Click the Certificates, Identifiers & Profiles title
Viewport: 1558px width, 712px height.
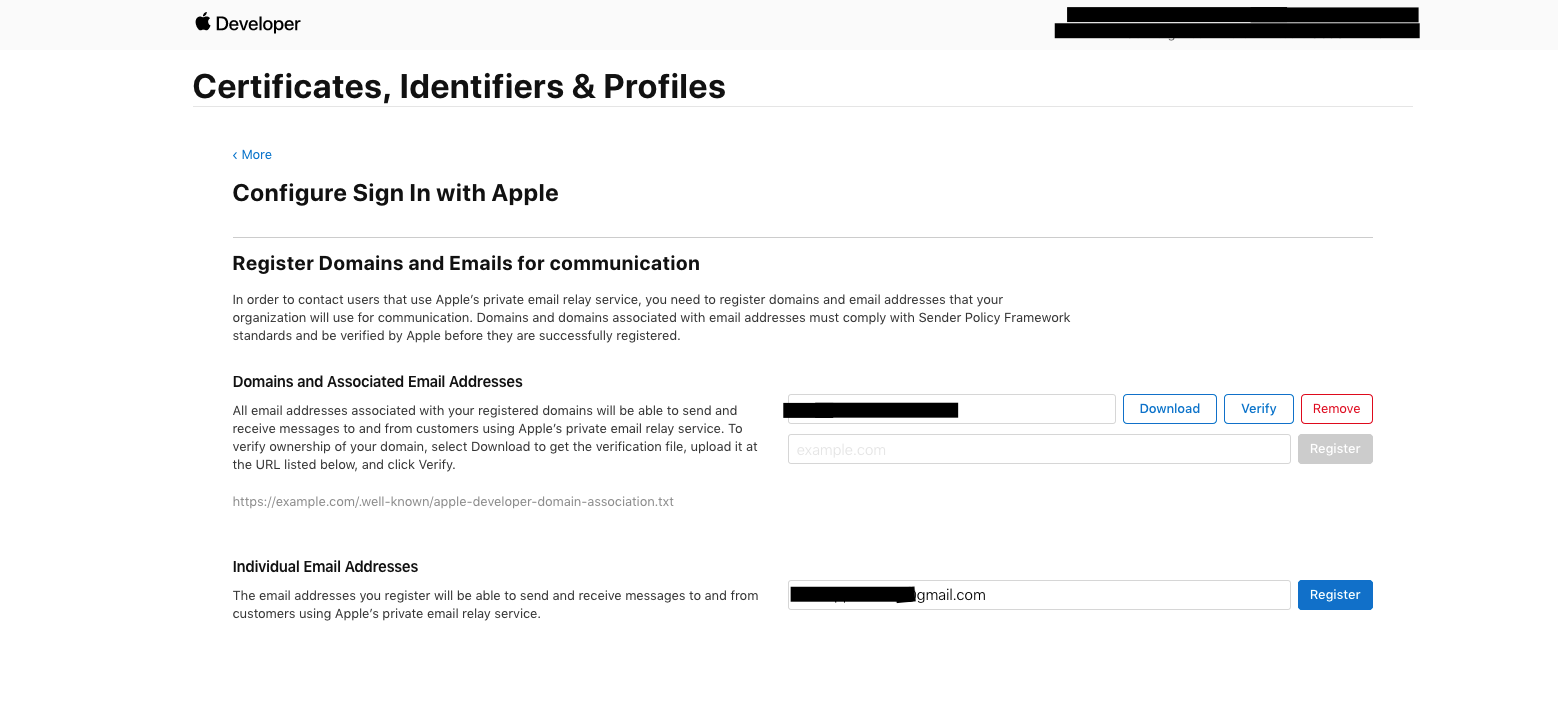pos(459,87)
